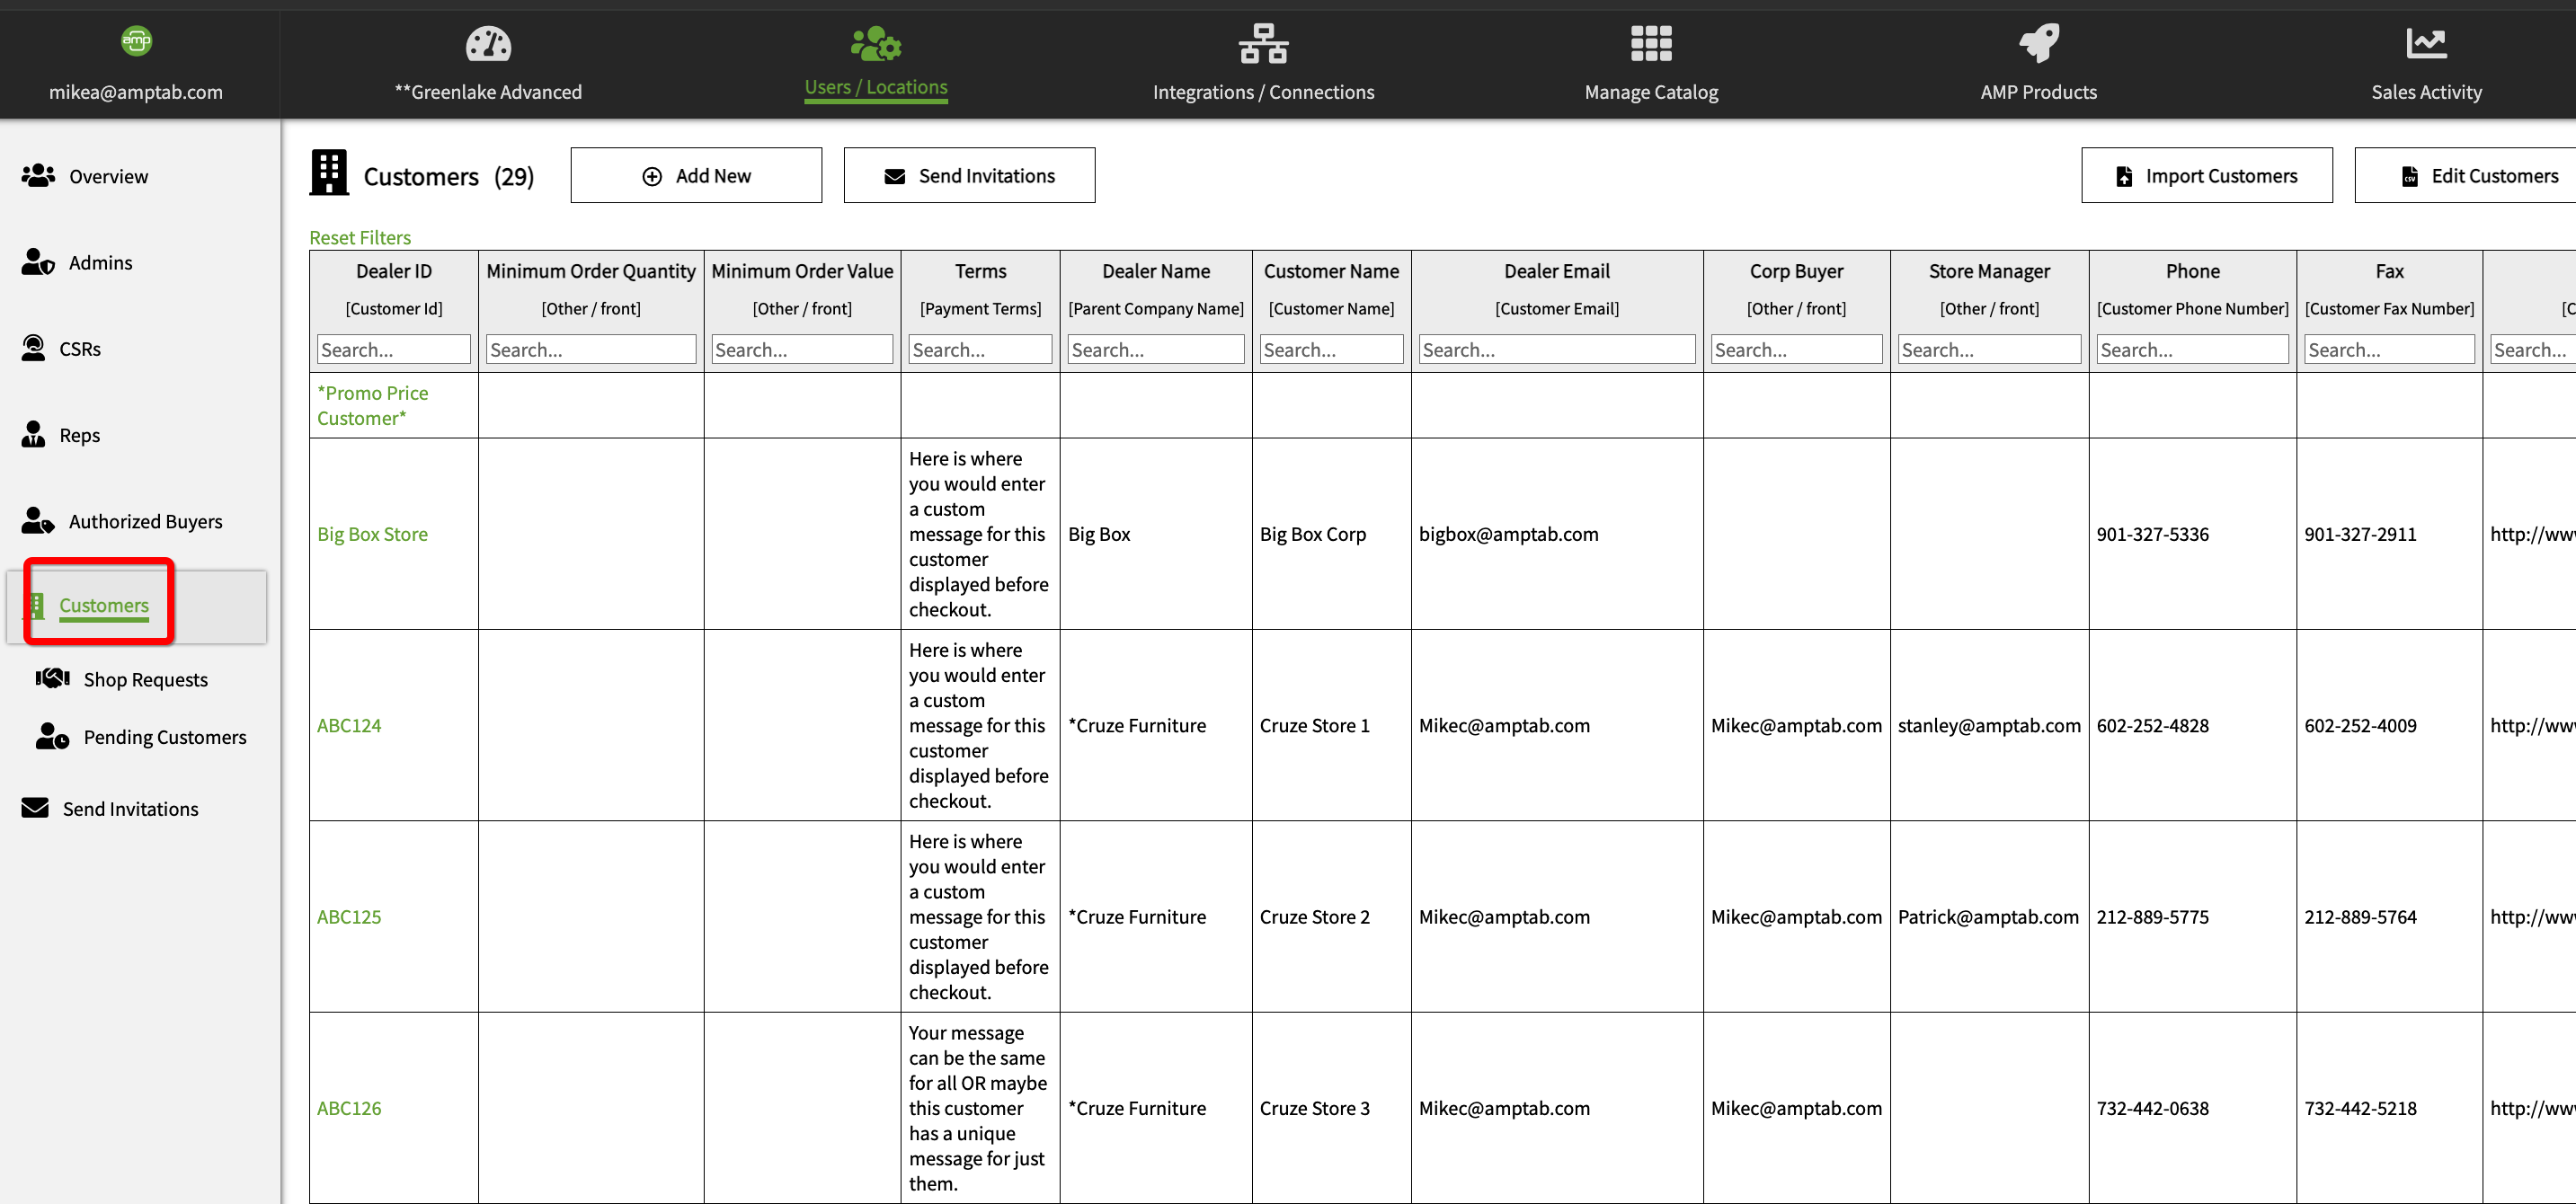Click the Edit Customers button
2576x1204 pixels.
coord(2478,176)
